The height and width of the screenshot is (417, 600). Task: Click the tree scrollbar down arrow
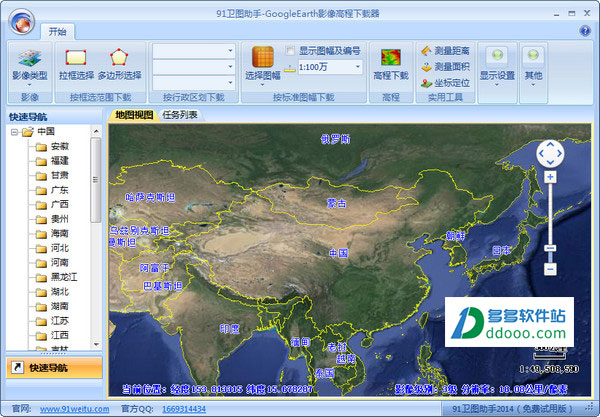[96, 345]
